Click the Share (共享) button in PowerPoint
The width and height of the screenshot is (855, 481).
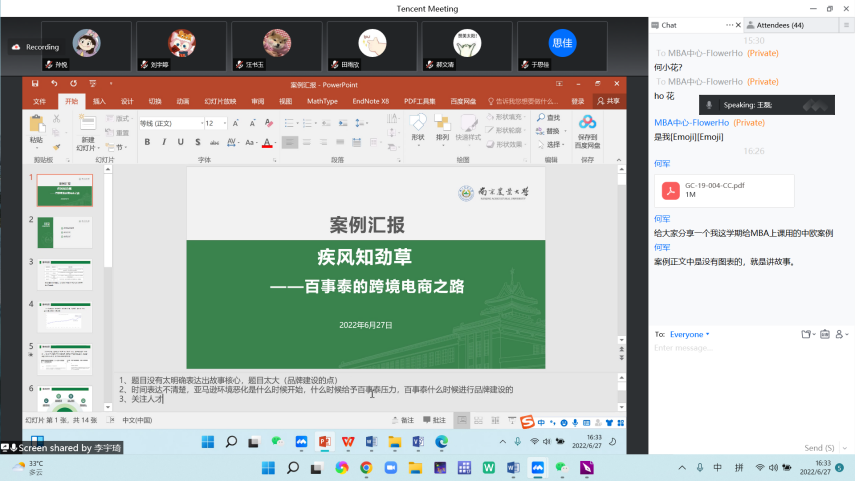[x=607, y=101]
